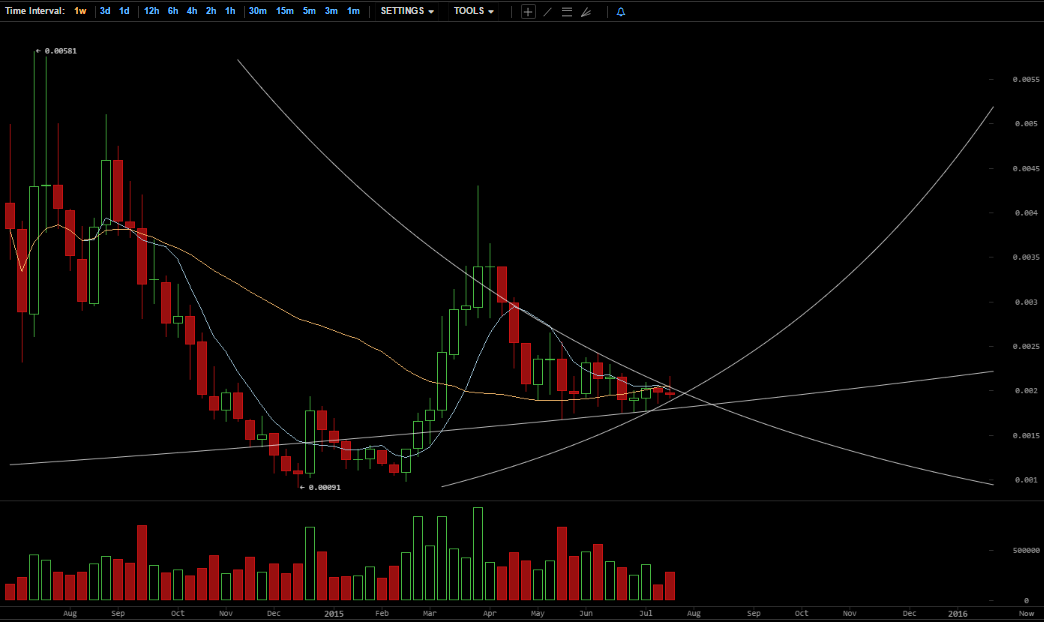Image resolution: width=1044 pixels, height=622 pixels.
Task: Click the 500000 volume axis label
Action: click(x=1026, y=551)
